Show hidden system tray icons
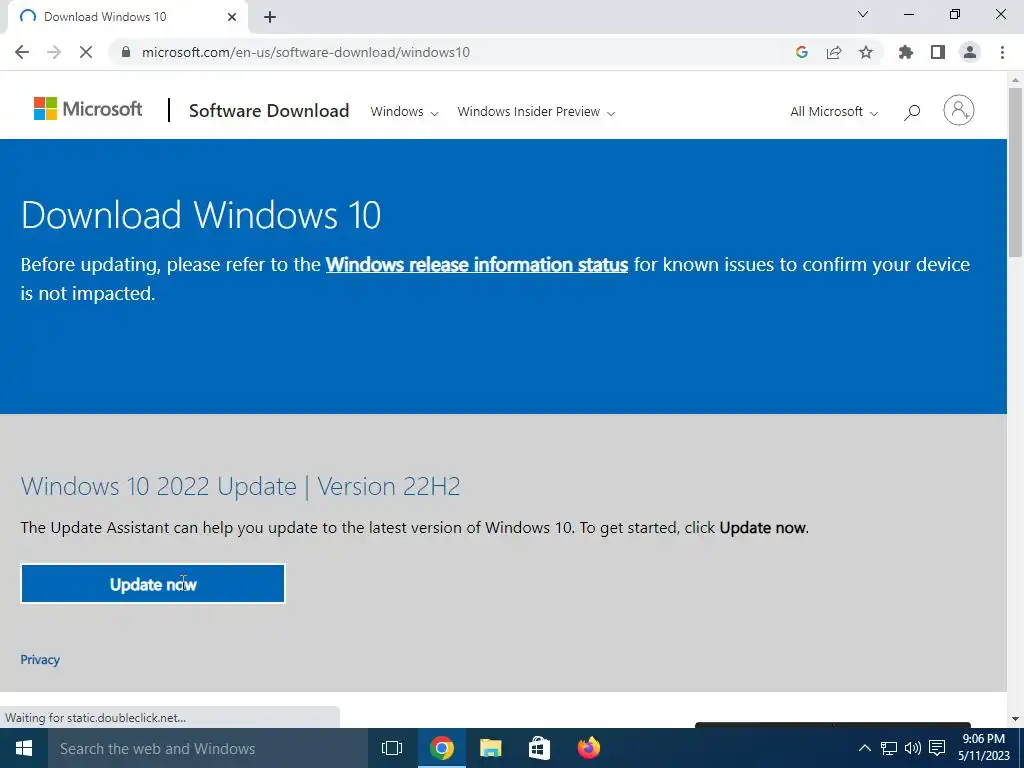Viewport: 1024px width, 768px height. pos(864,748)
